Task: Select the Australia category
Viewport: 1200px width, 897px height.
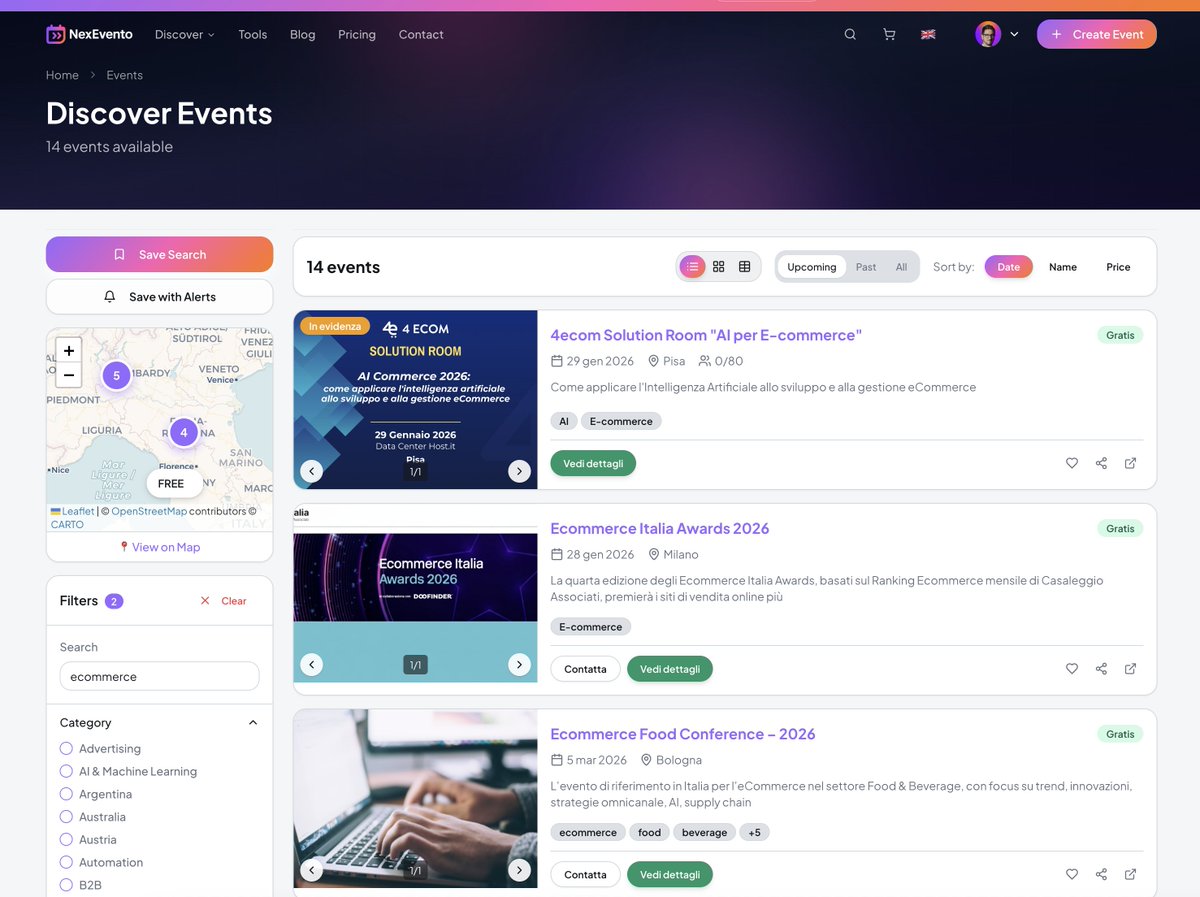Action: 92,817
